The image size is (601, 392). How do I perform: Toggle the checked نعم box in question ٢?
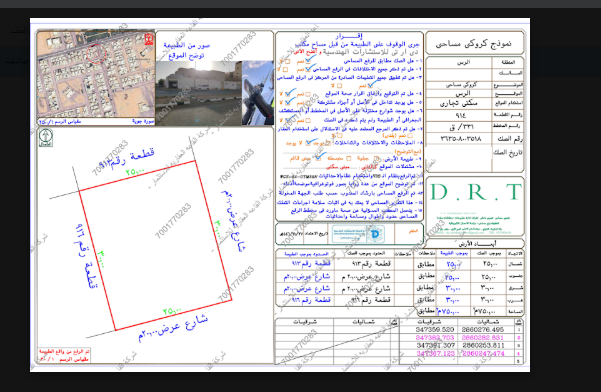click(x=309, y=68)
